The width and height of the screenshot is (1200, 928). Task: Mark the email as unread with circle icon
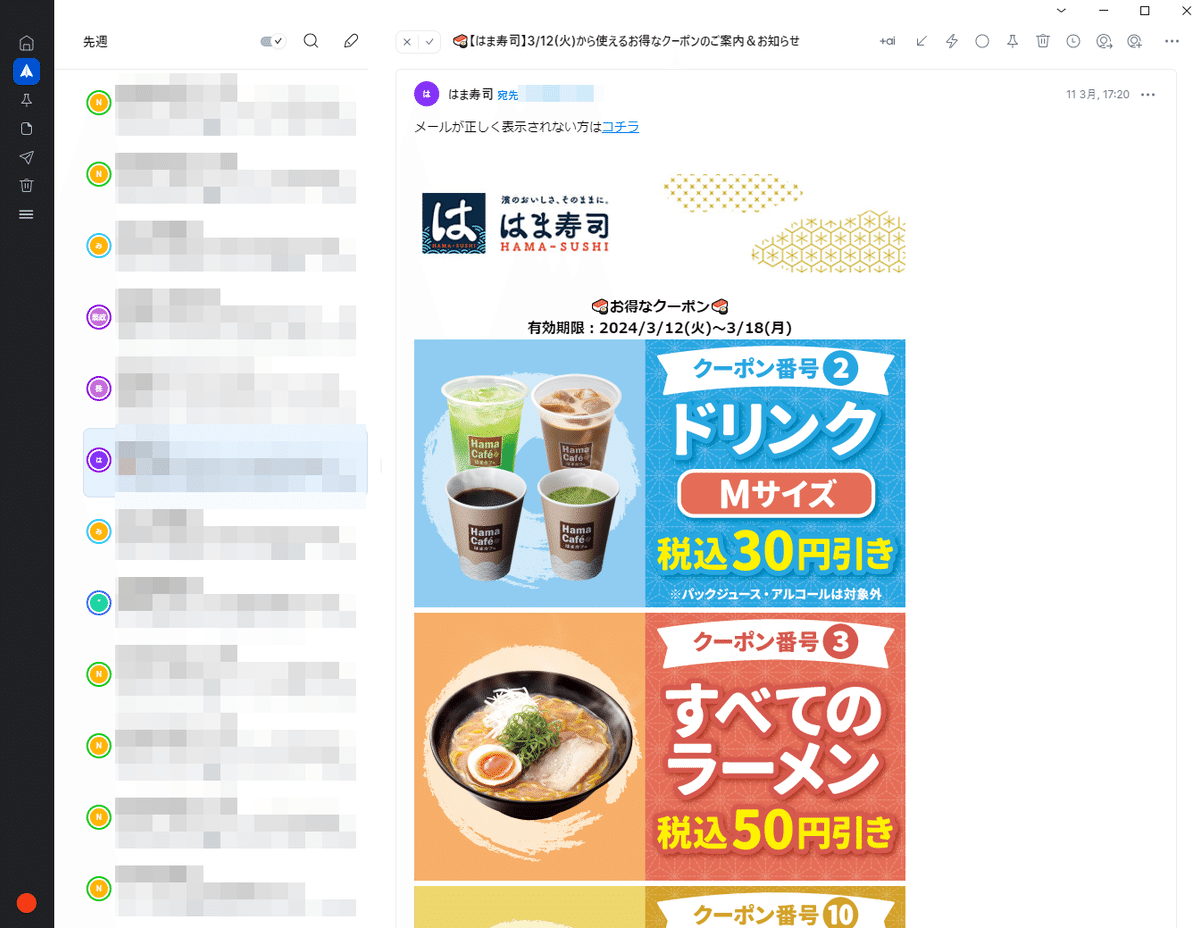click(x=982, y=41)
